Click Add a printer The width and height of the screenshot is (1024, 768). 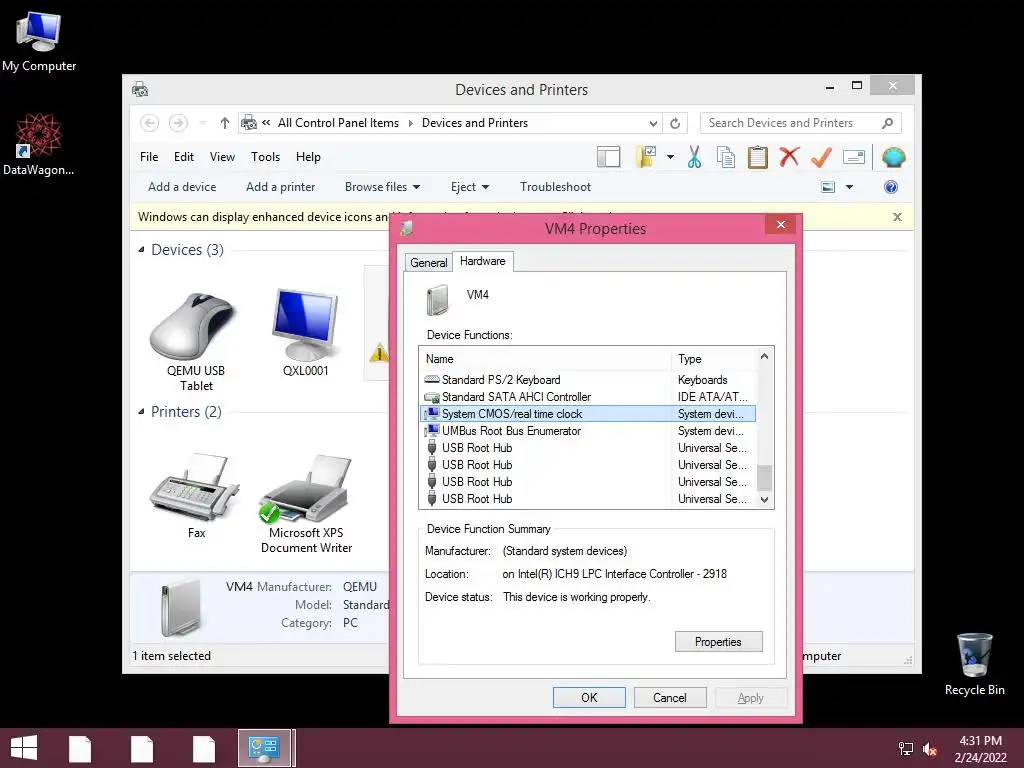[x=280, y=187]
